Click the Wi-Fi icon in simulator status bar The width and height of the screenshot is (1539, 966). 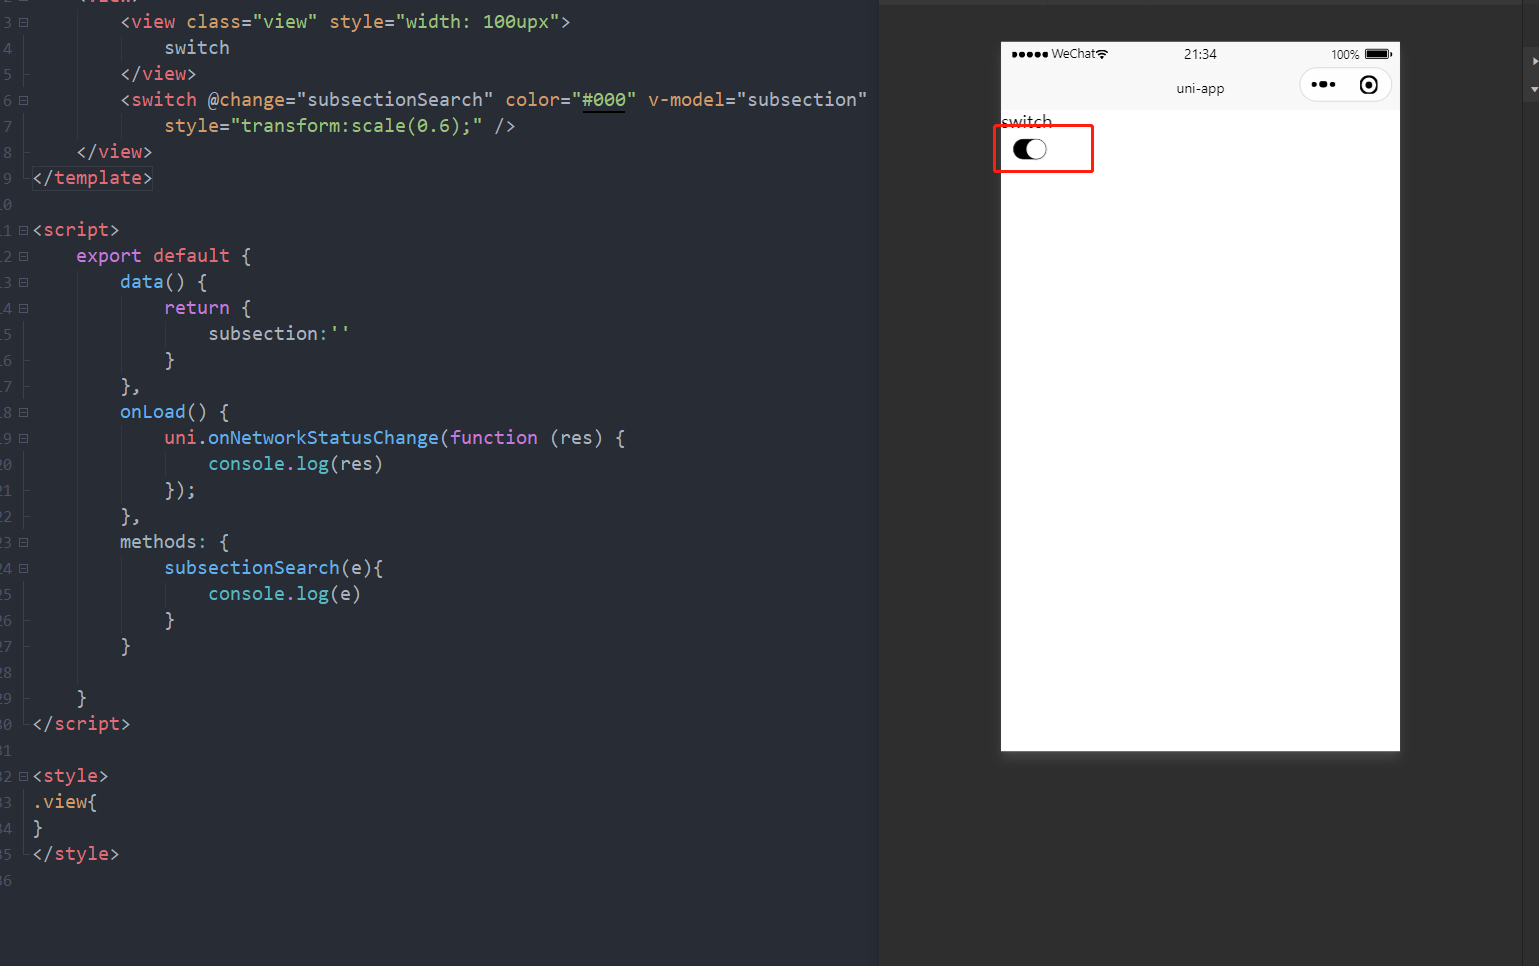[1102, 54]
